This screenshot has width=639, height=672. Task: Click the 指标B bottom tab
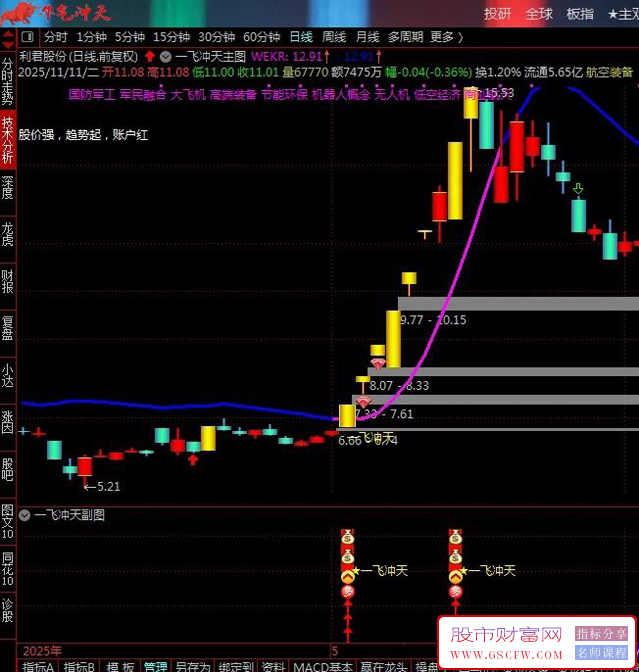(79, 666)
